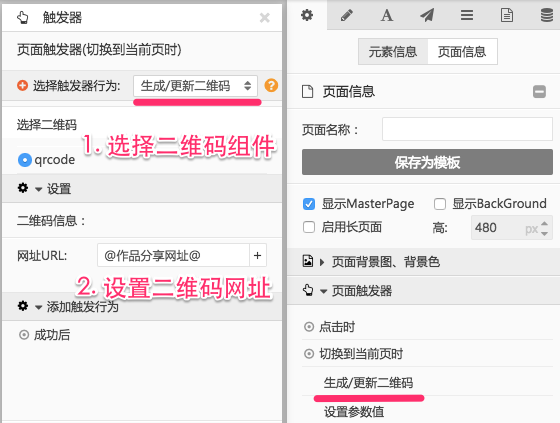
Task: Click the orange question mark help icon
Action: tap(271, 85)
